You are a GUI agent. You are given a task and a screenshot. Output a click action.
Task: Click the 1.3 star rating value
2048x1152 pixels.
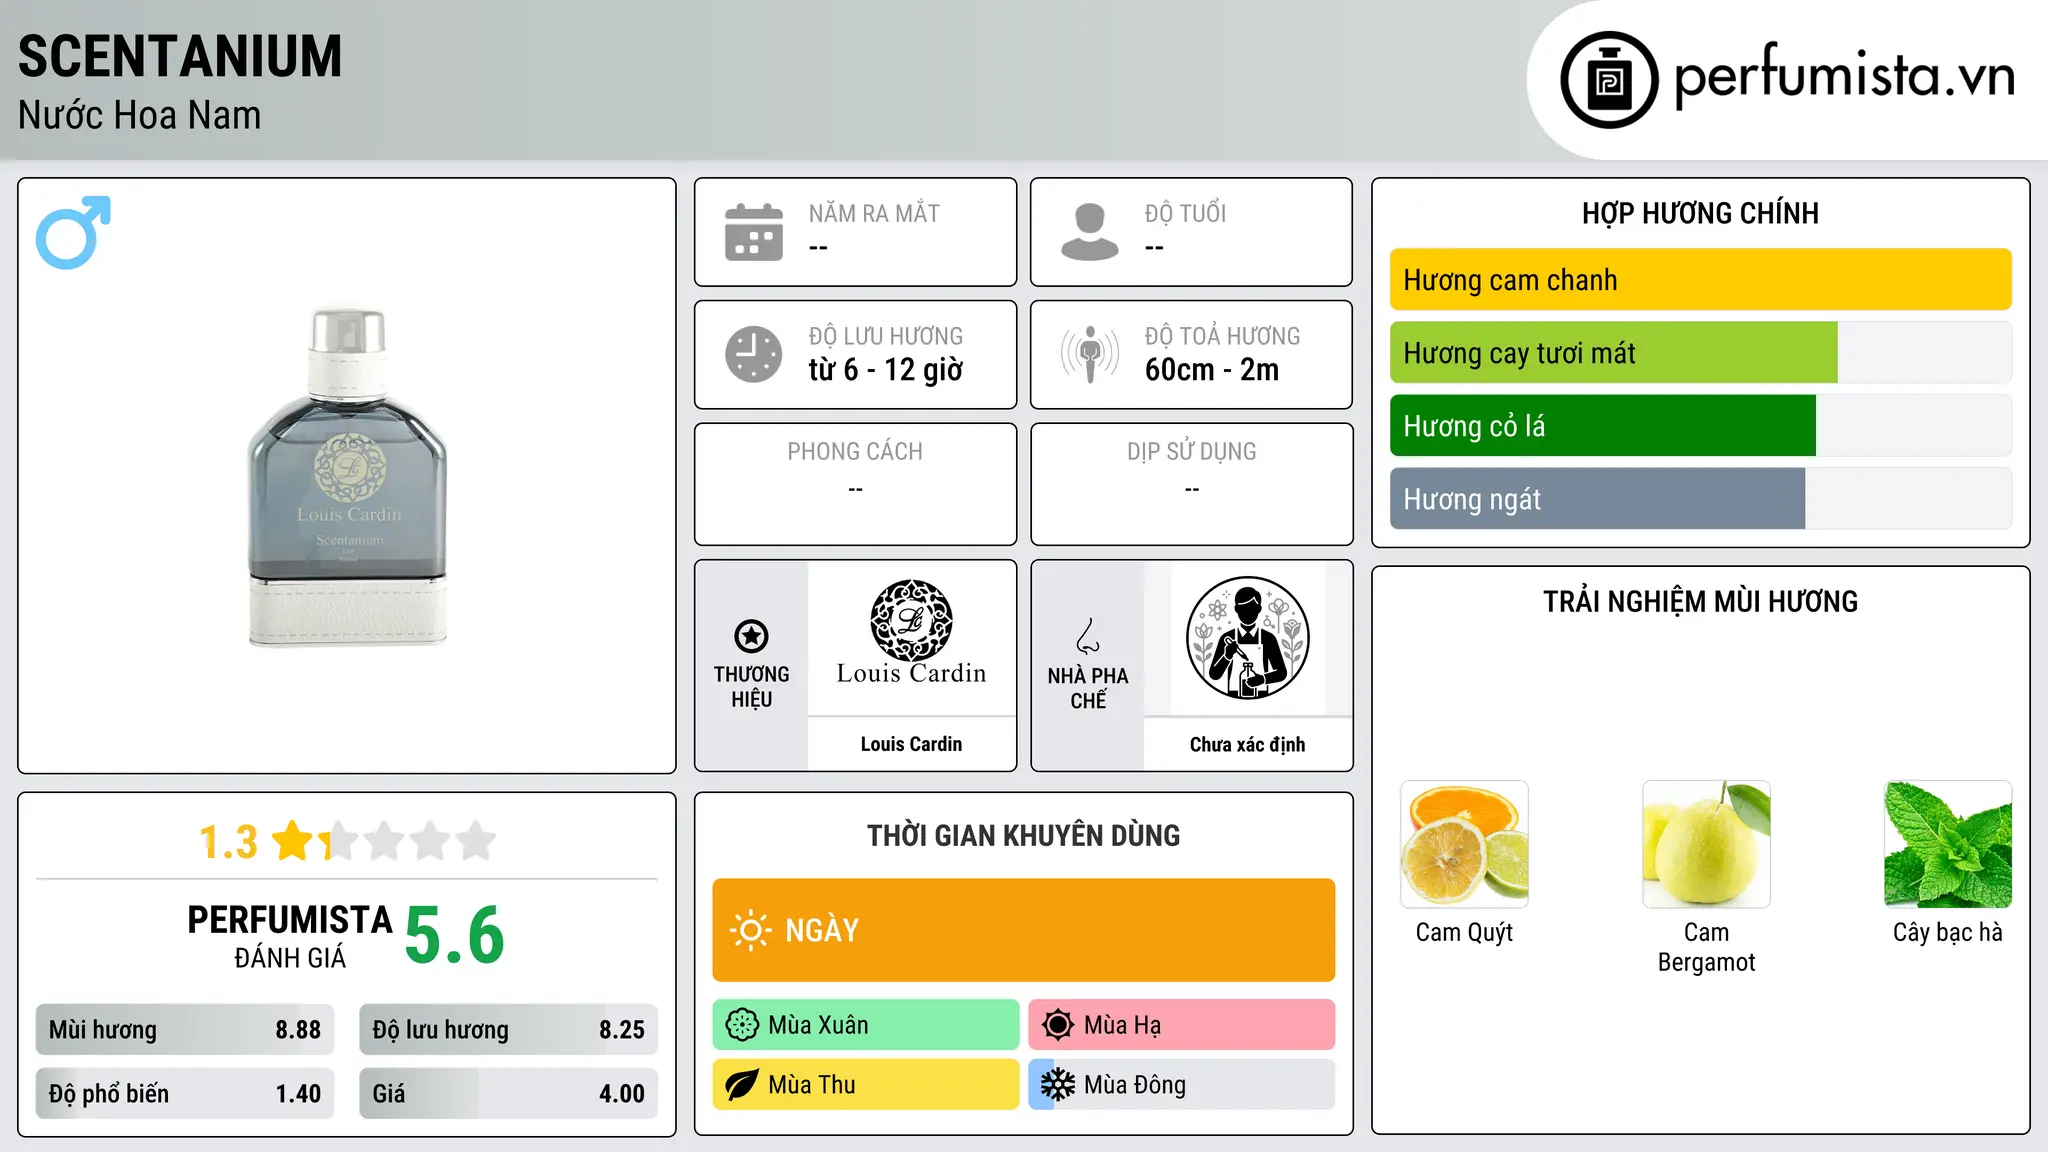pos(229,842)
